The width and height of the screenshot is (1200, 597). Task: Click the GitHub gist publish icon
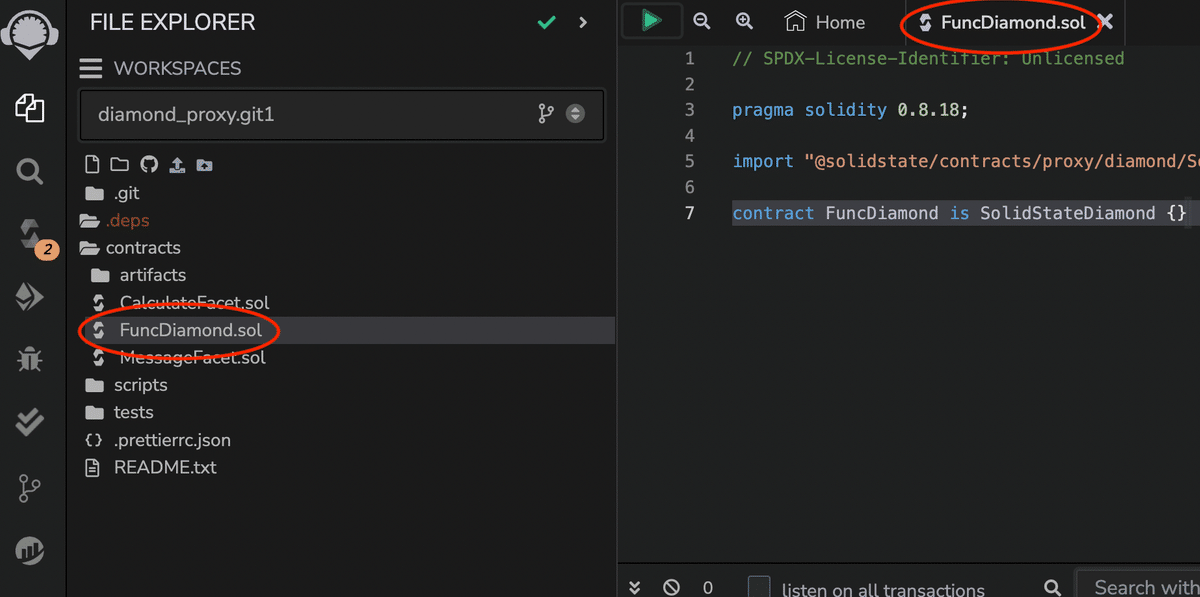click(148, 165)
